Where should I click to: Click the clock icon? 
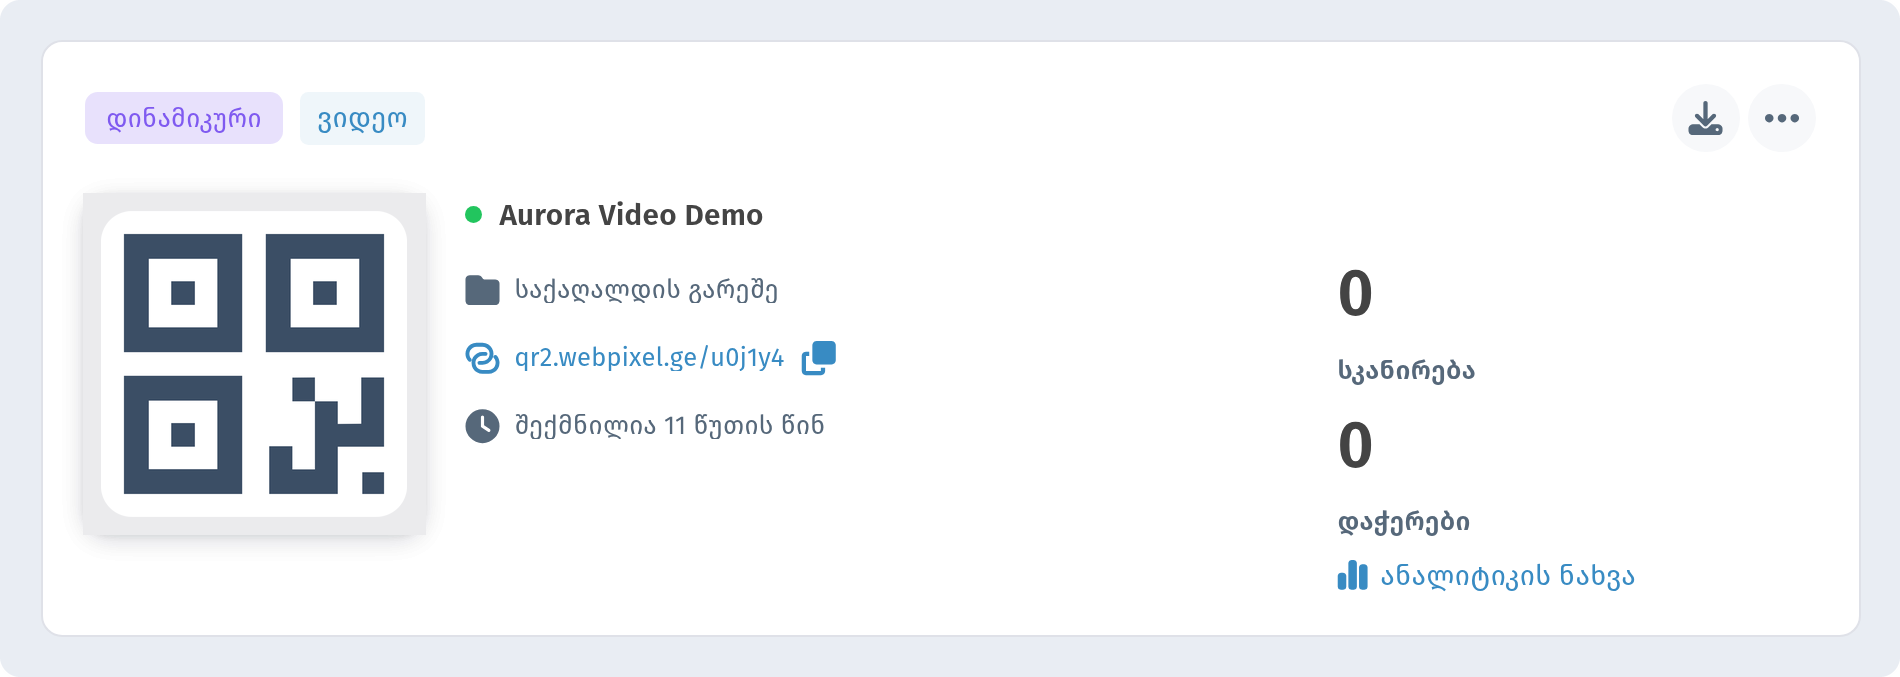[482, 425]
